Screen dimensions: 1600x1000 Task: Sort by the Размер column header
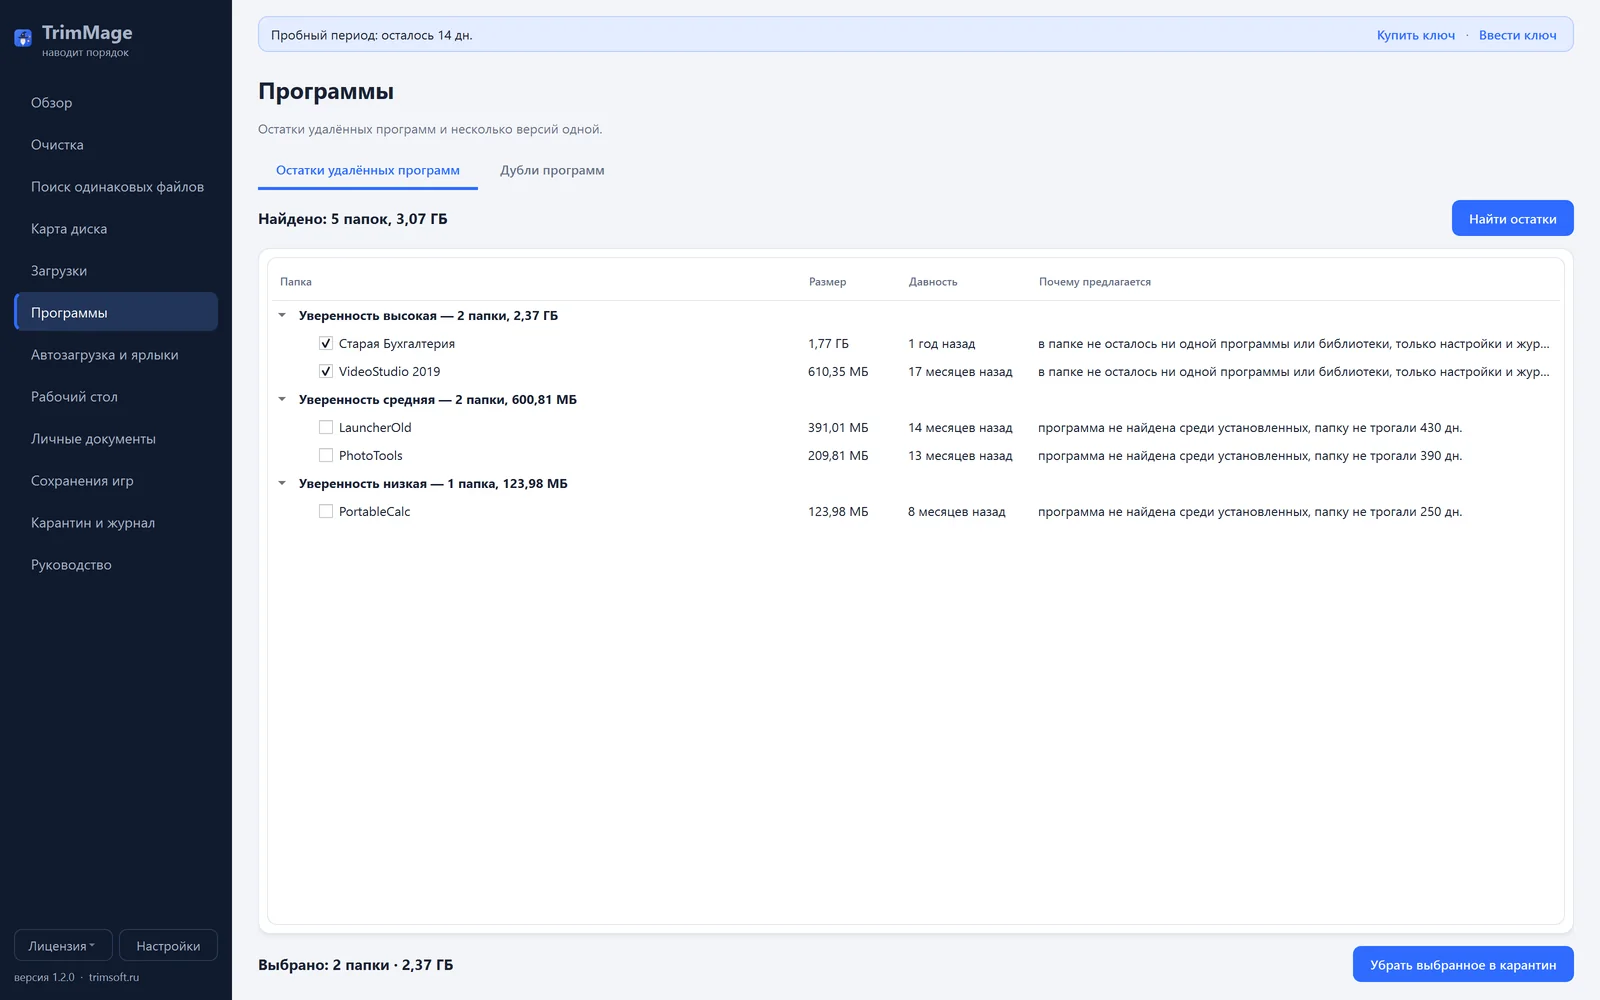[827, 282]
